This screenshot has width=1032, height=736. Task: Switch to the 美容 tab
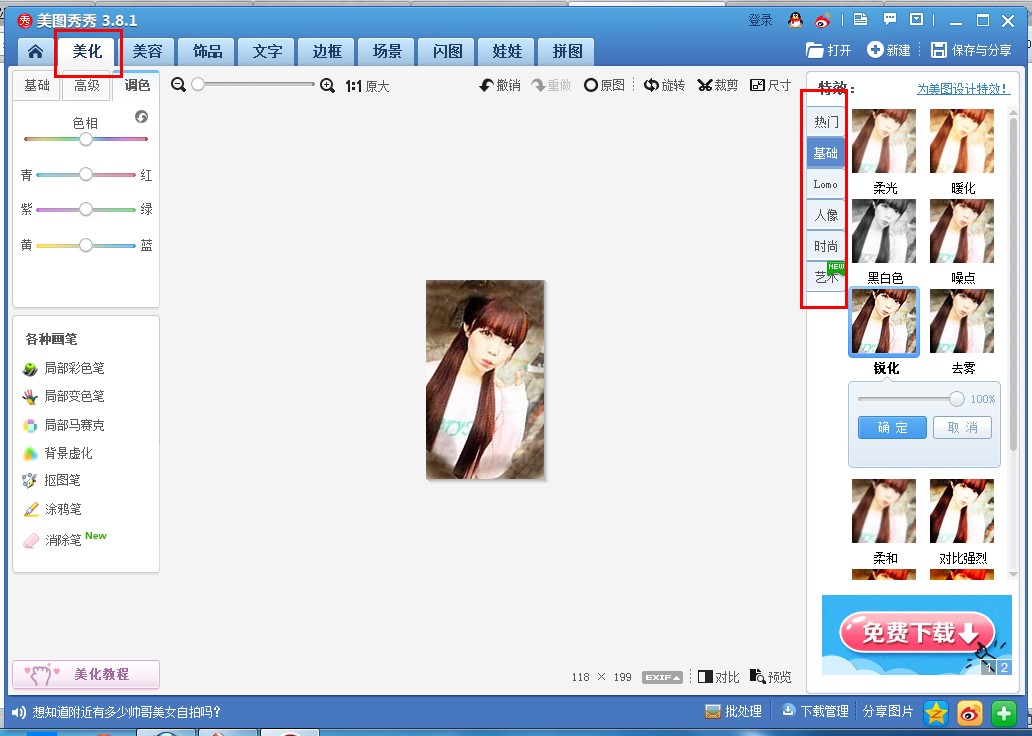click(x=148, y=51)
